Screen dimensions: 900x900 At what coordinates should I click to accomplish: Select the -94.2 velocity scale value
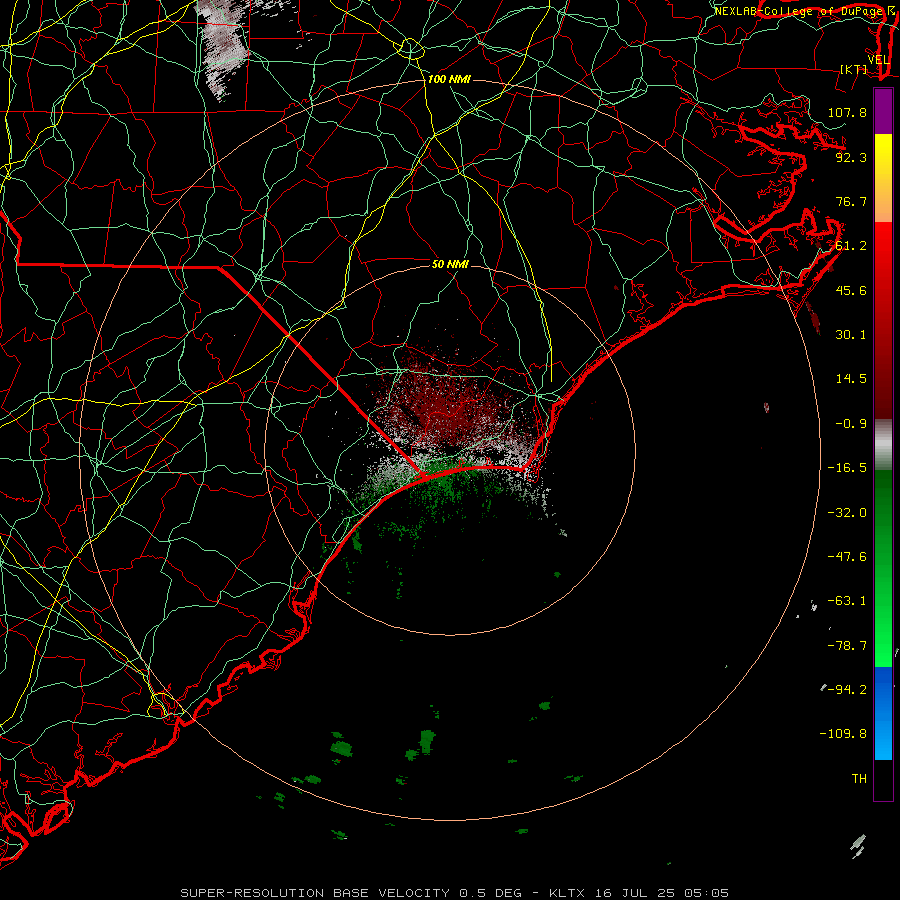(847, 690)
